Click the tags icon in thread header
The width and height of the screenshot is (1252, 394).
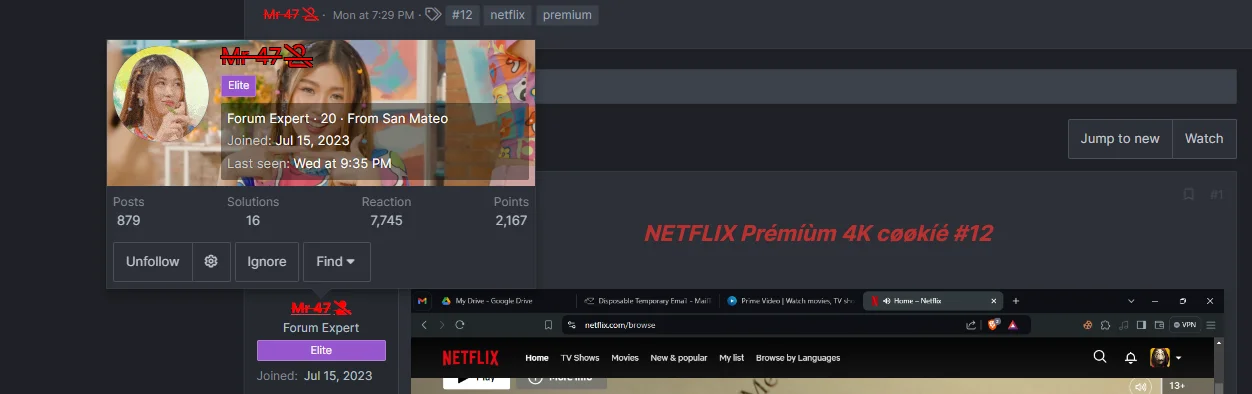coord(432,15)
